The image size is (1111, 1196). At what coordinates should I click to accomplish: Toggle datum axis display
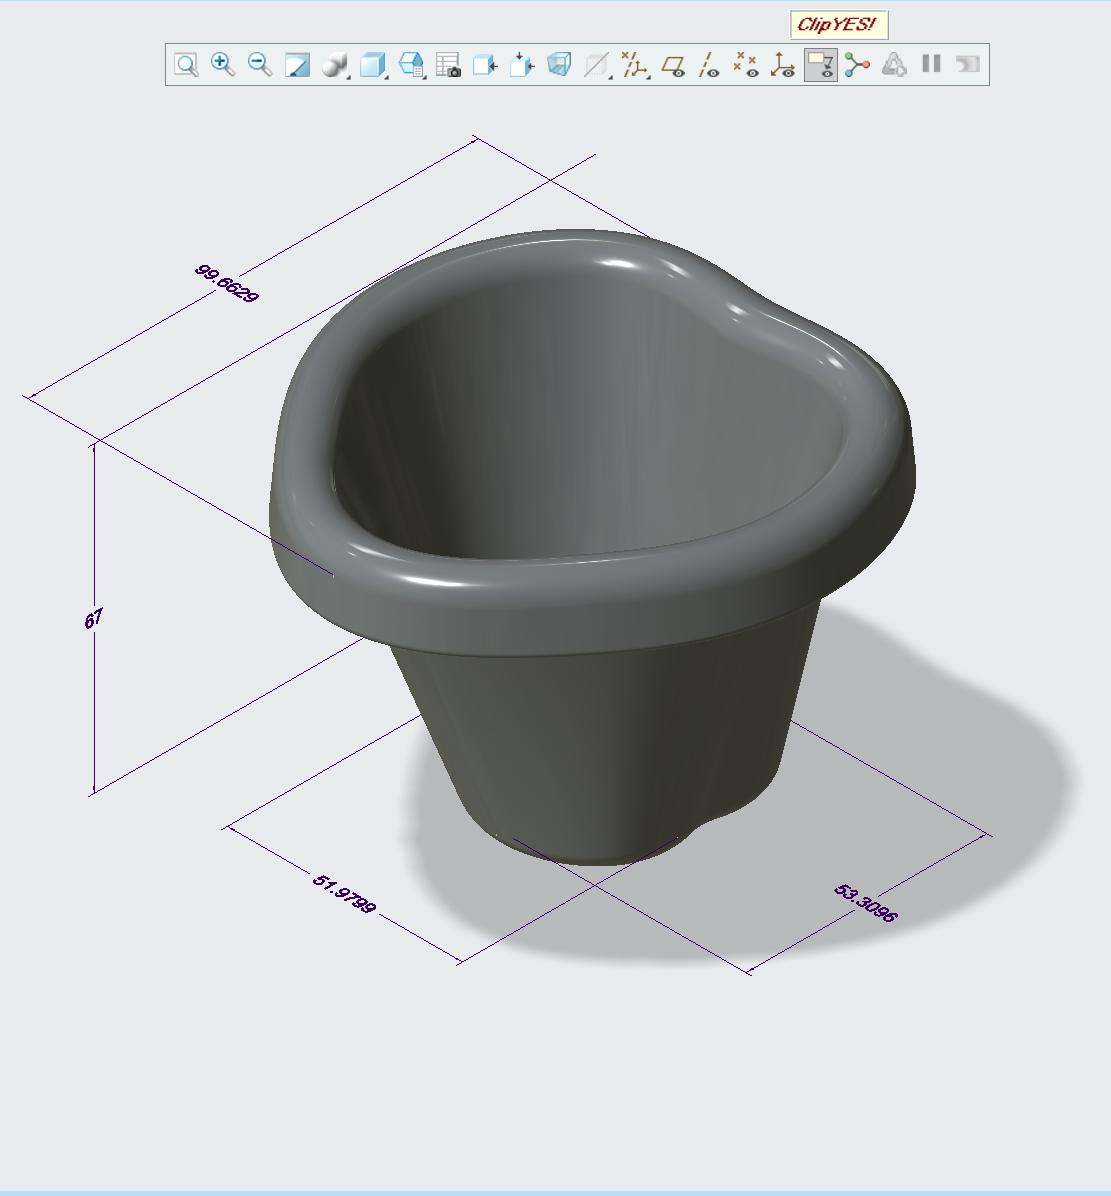point(709,65)
